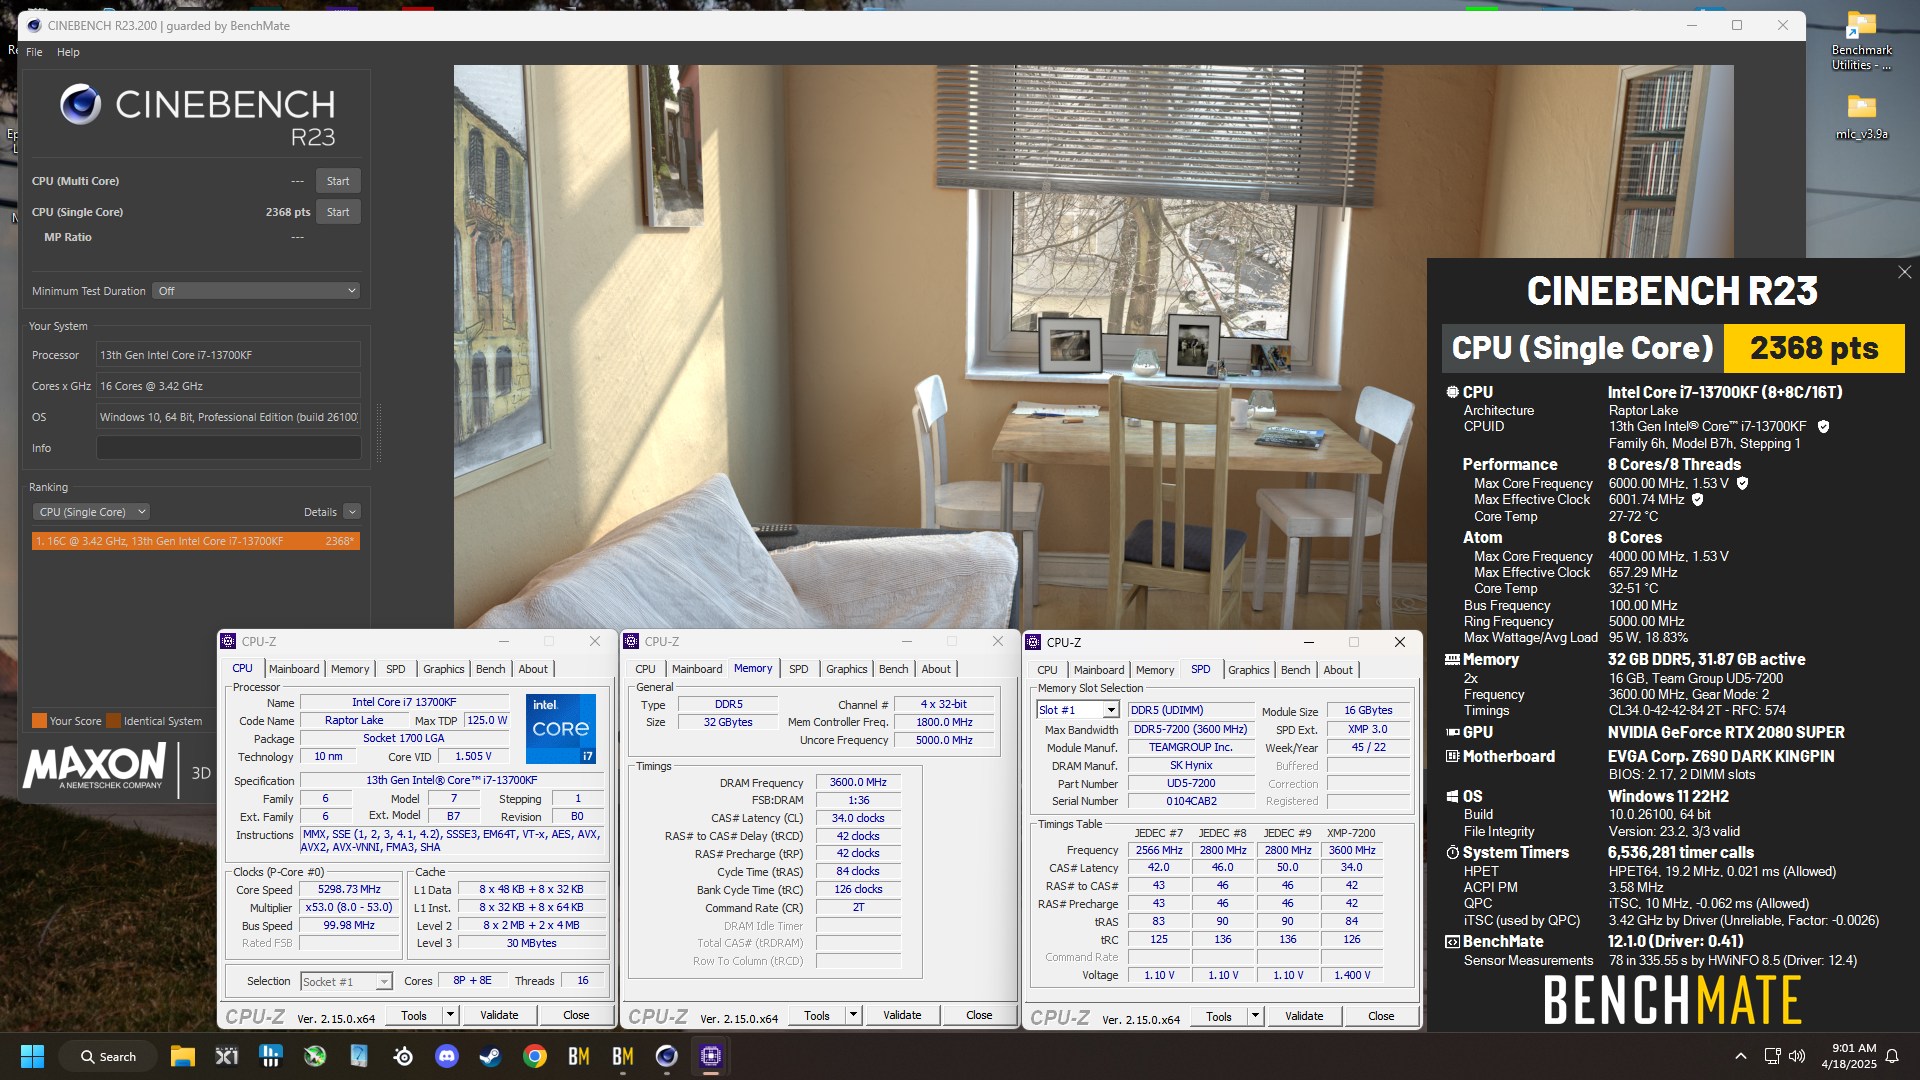The width and height of the screenshot is (1920, 1080).
Task: Open the Ranking CPU (Single Core) dropdown
Action: coord(91,512)
